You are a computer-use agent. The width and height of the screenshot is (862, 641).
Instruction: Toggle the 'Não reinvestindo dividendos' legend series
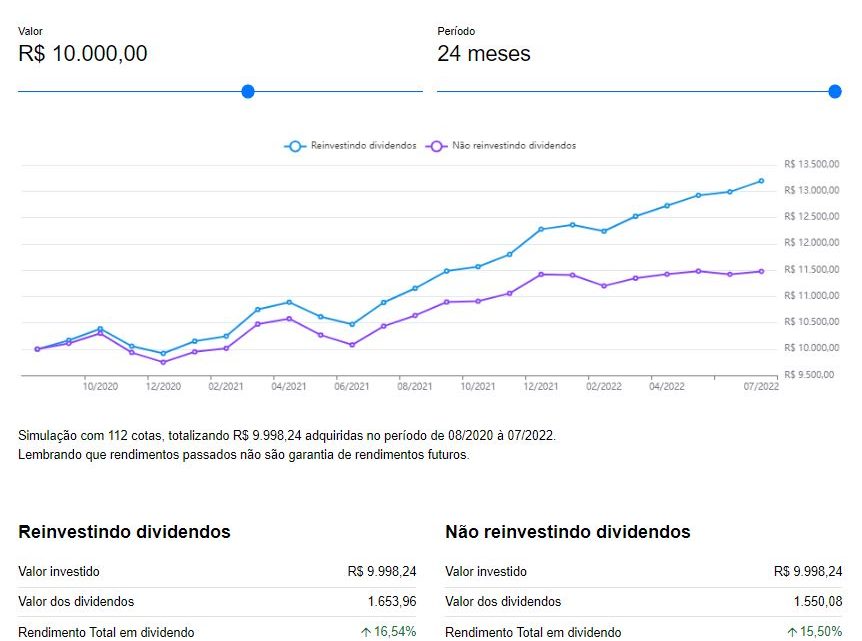click(501, 146)
